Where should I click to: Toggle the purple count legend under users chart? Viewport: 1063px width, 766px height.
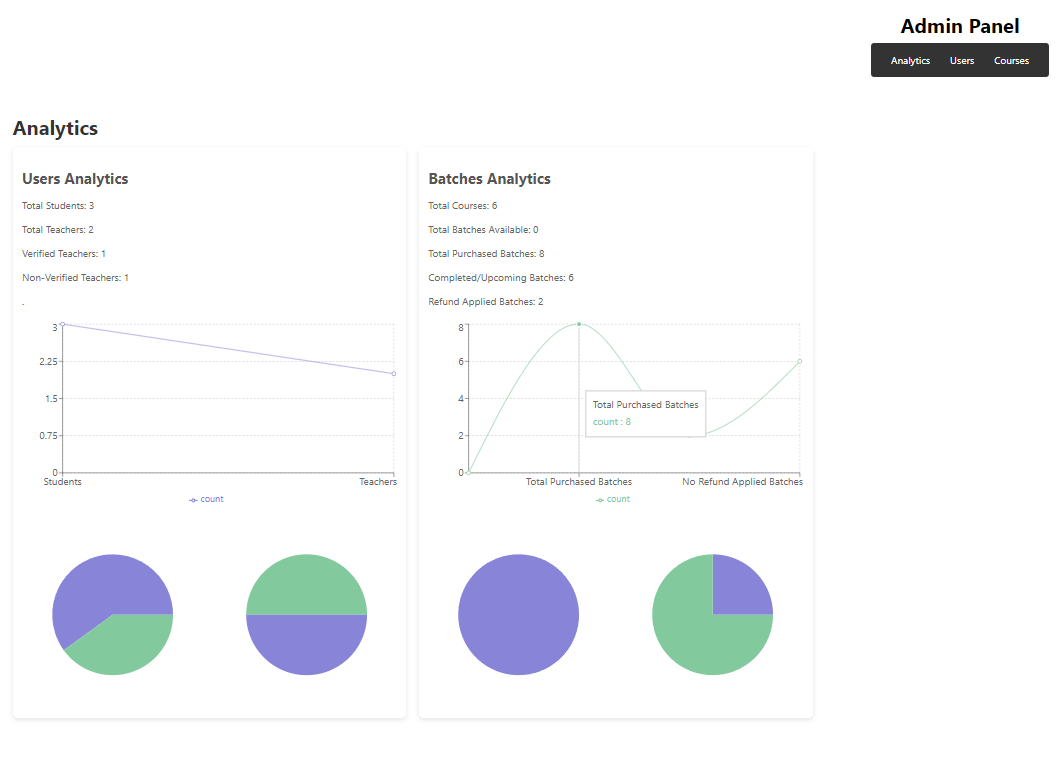coord(207,499)
